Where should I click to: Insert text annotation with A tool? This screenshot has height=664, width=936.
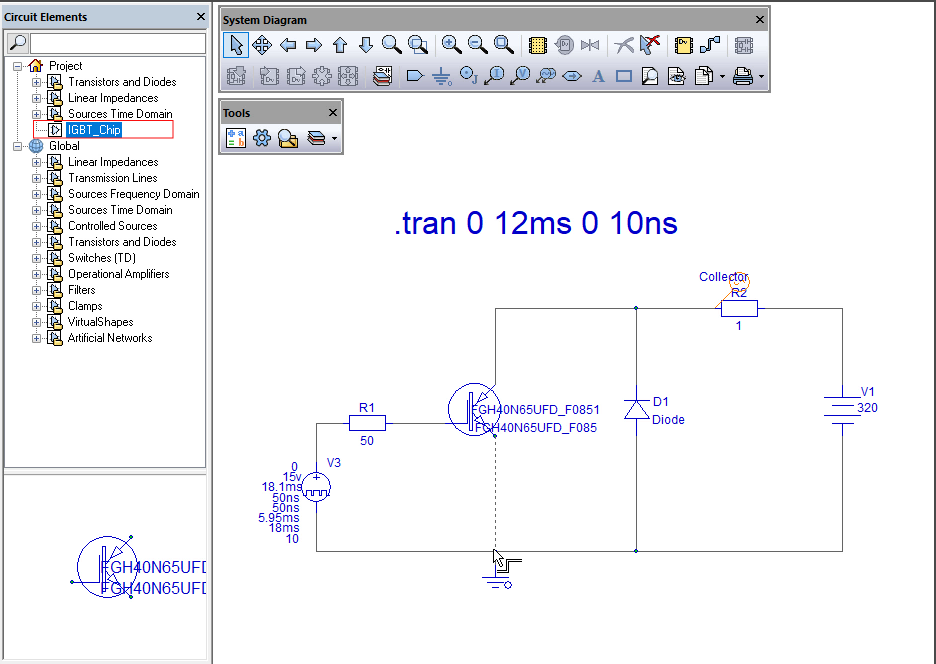coord(598,76)
